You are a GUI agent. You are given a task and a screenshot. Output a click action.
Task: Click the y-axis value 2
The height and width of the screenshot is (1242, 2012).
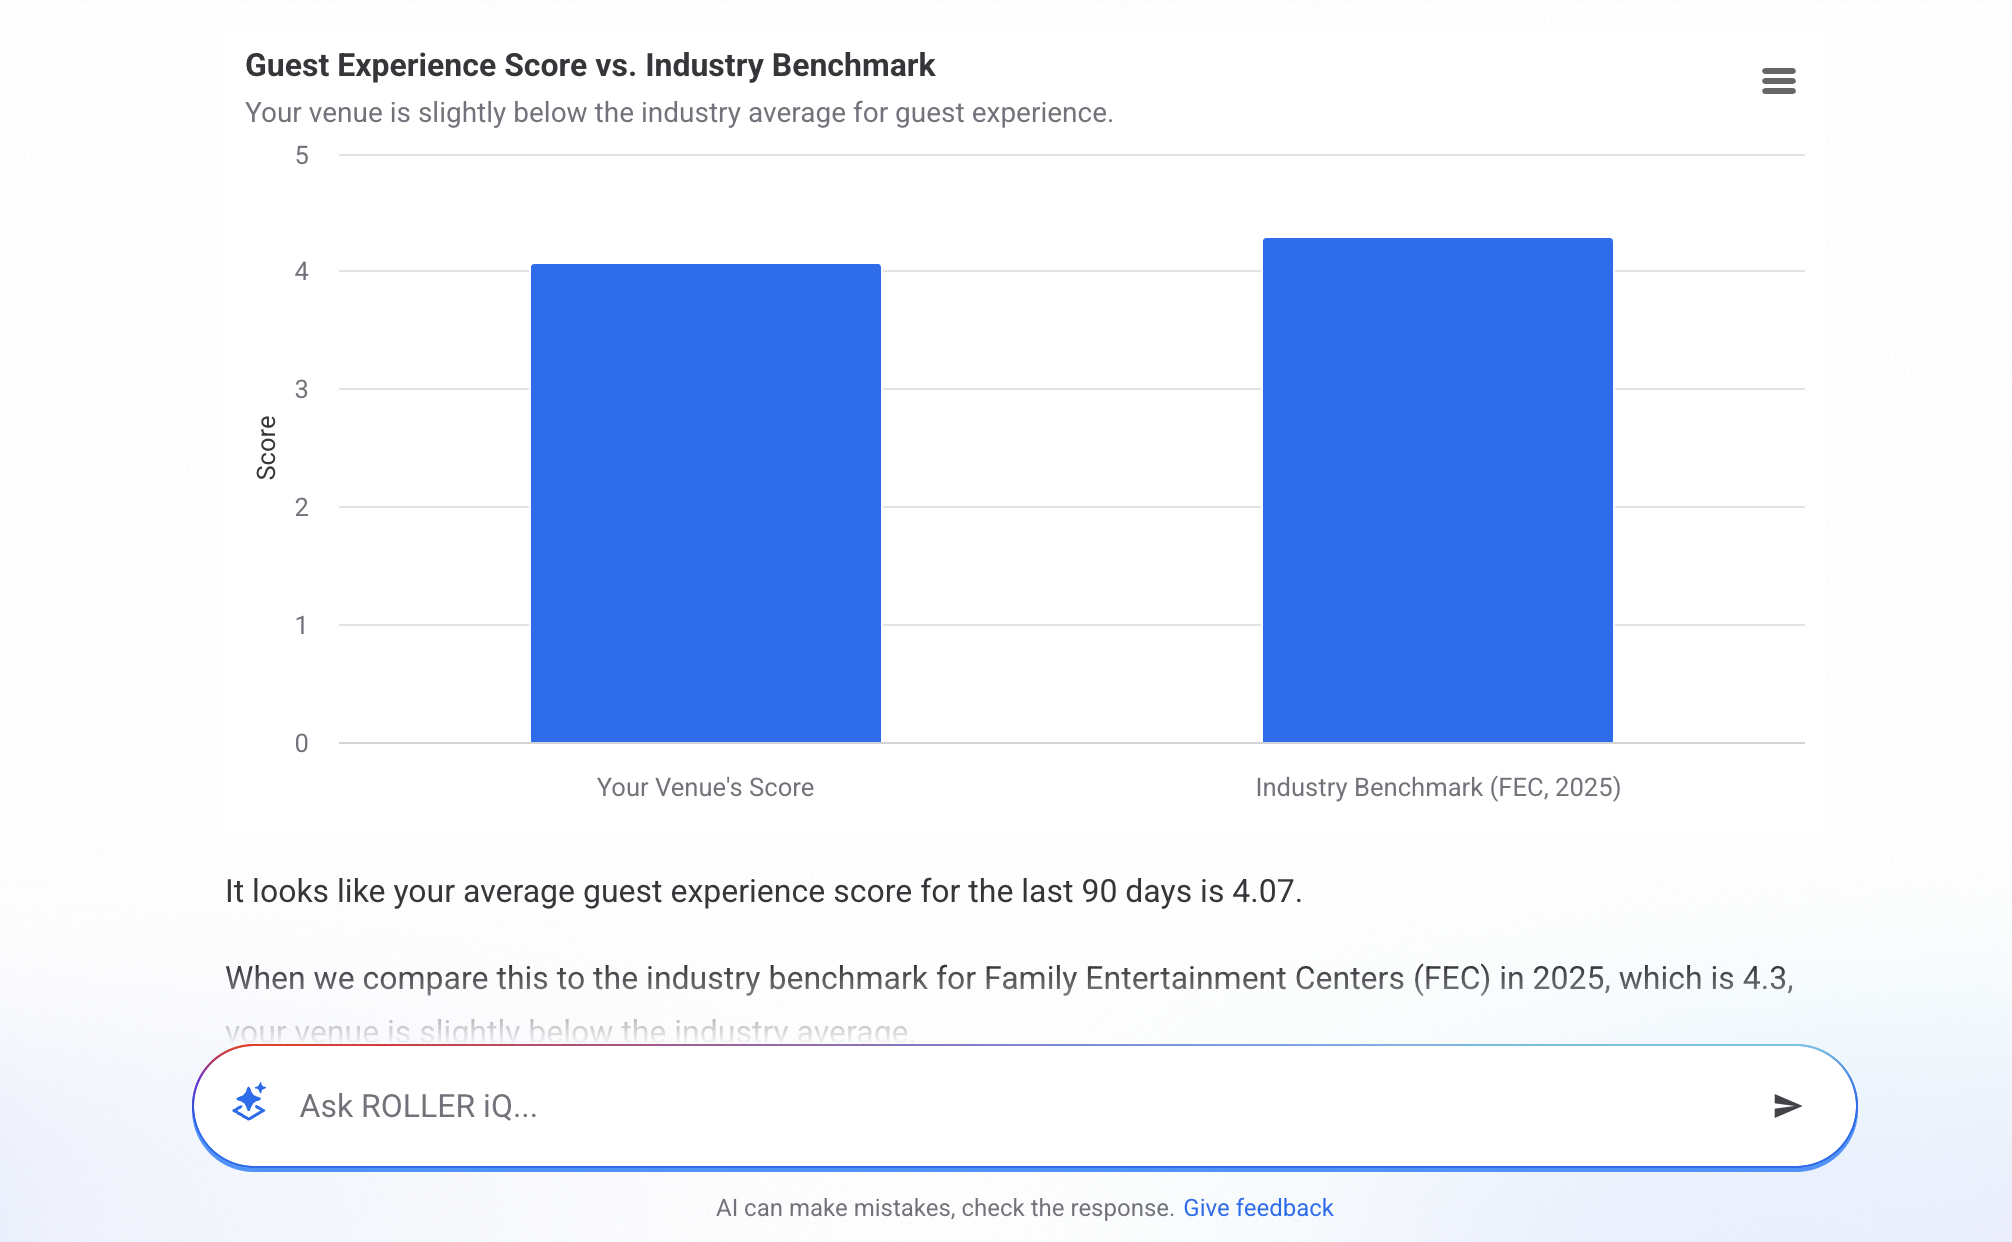(x=301, y=507)
